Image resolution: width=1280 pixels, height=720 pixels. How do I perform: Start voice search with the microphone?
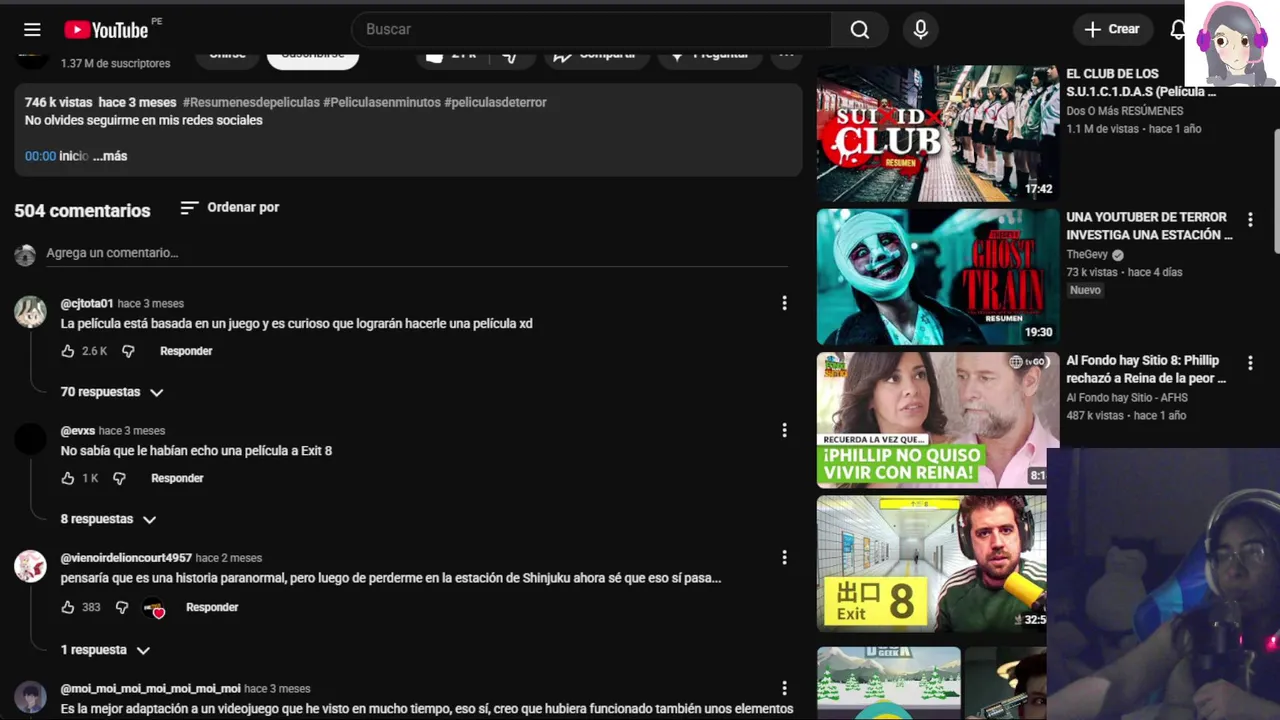click(921, 30)
